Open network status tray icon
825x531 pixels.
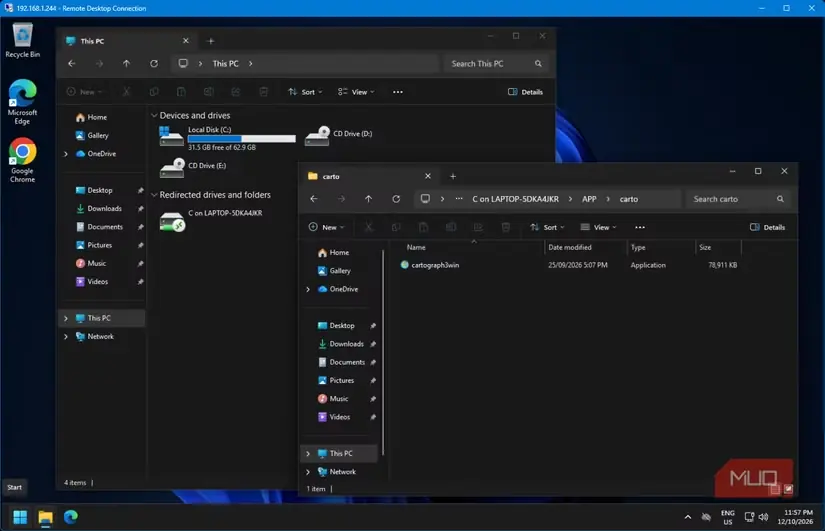pos(749,517)
